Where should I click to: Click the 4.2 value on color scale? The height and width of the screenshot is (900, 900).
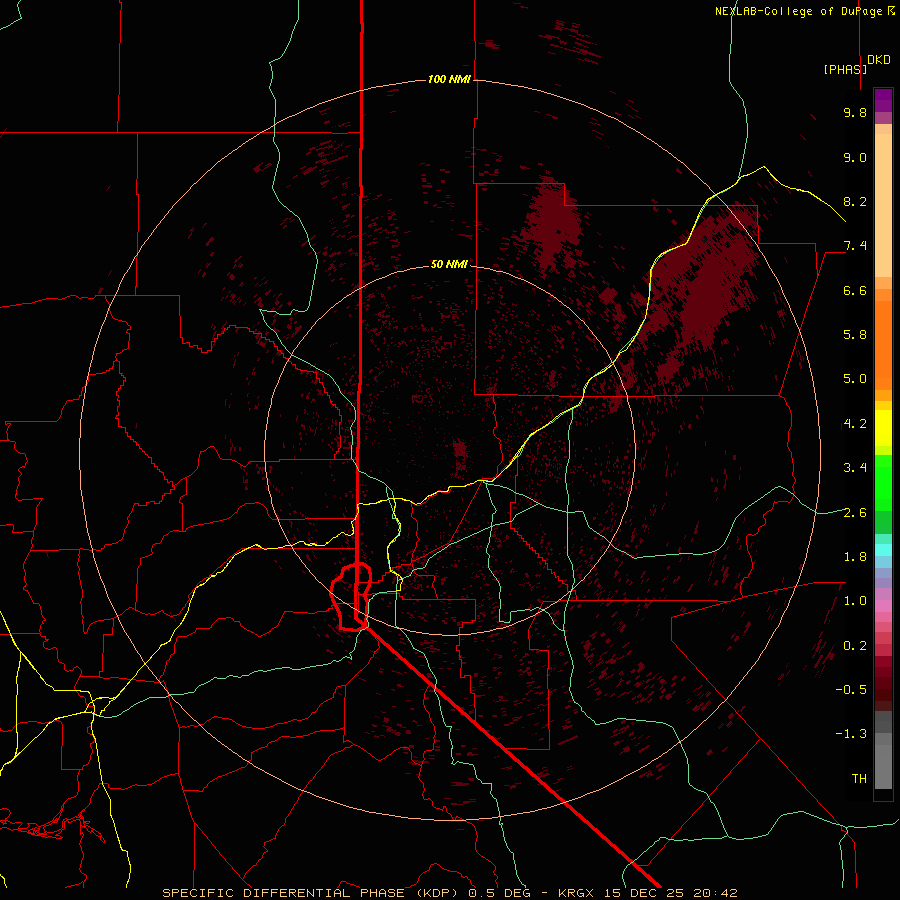click(855, 424)
